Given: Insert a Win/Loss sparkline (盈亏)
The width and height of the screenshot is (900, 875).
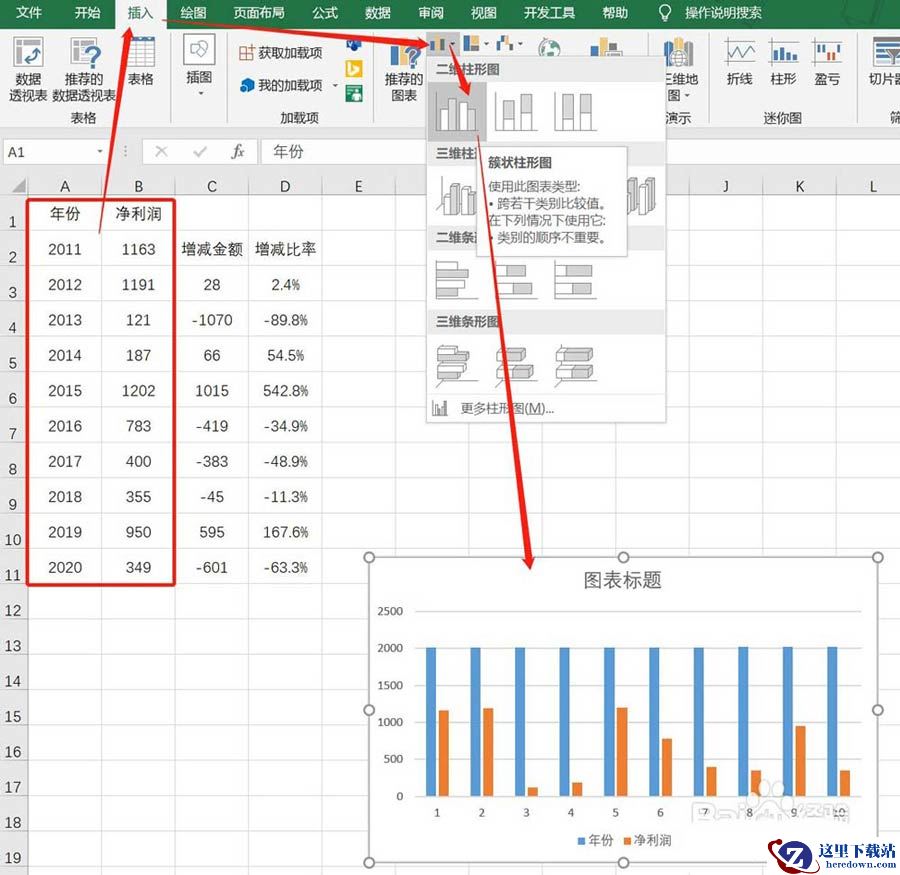Looking at the screenshot, I should point(827,62).
